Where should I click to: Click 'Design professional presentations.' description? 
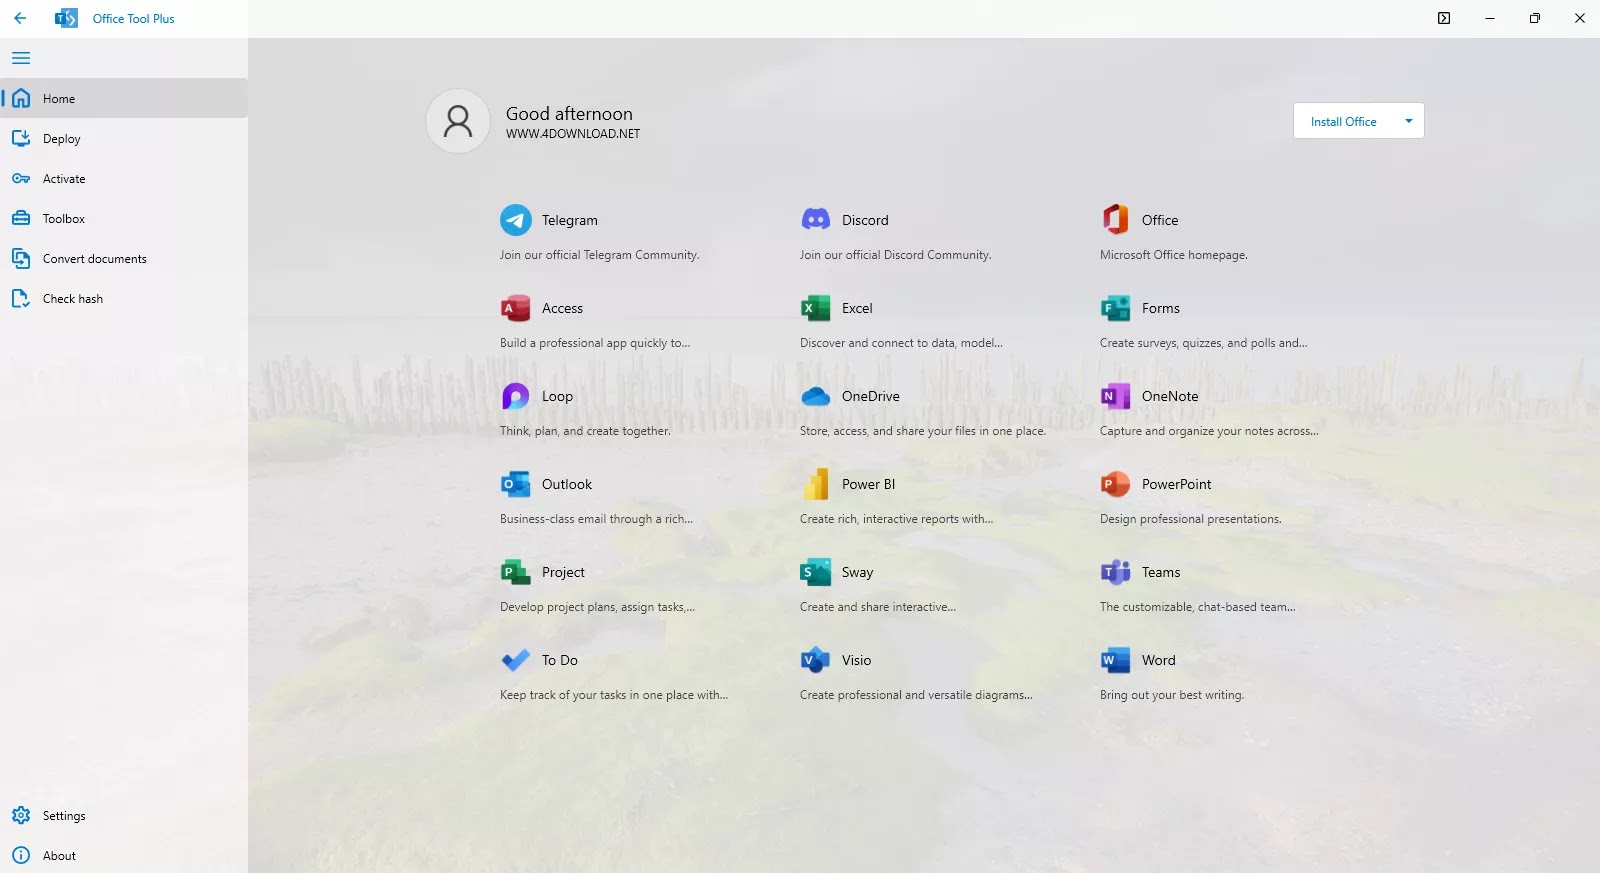coord(1190,519)
